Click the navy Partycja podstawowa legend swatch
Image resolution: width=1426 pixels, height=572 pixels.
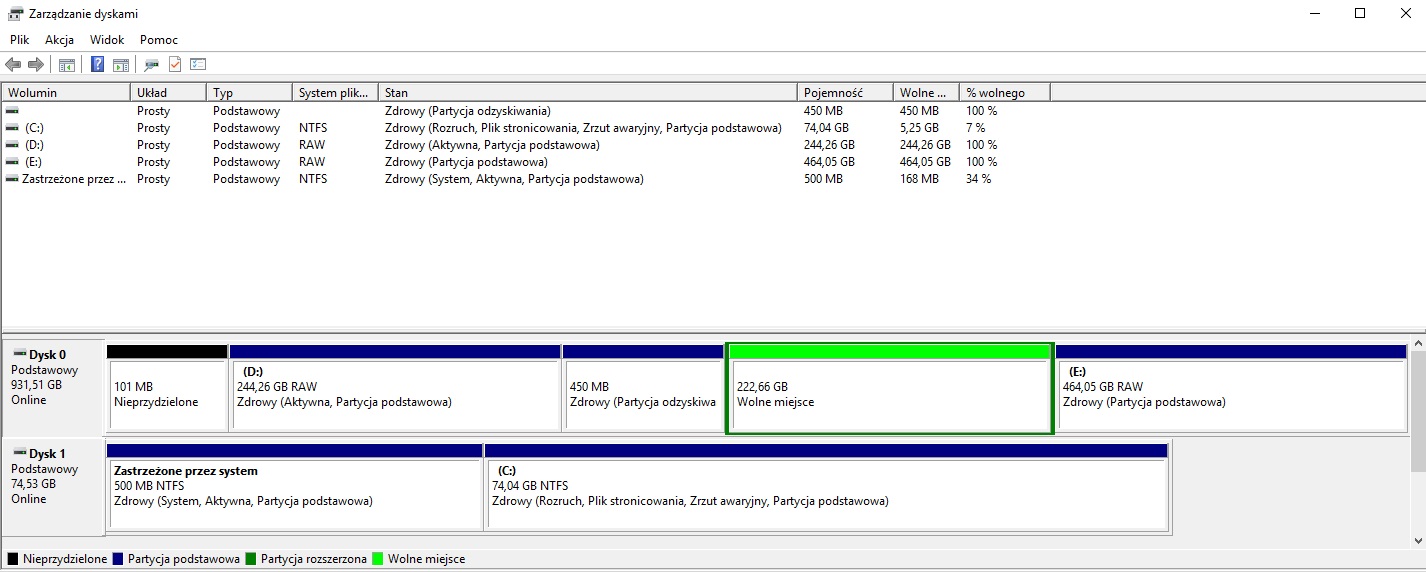pyautogui.click(x=118, y=559)
